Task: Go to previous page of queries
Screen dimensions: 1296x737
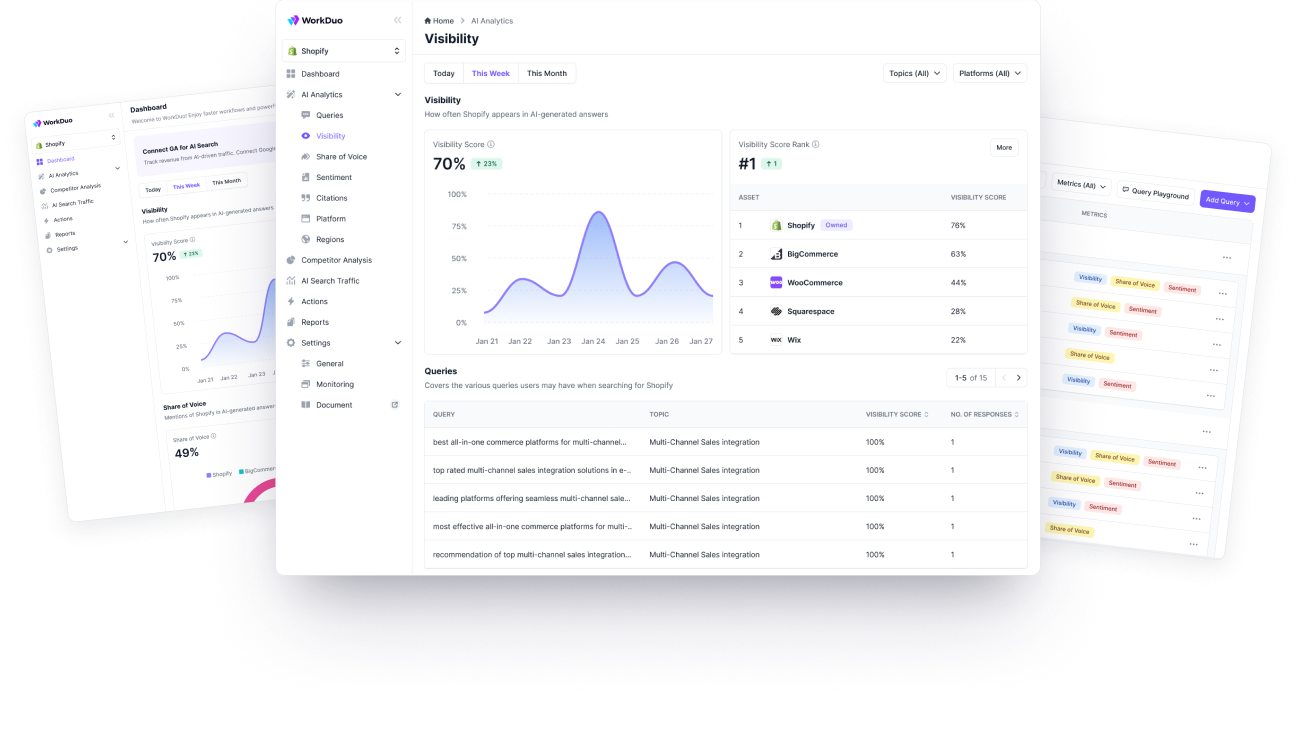Action: (1004, 378)
